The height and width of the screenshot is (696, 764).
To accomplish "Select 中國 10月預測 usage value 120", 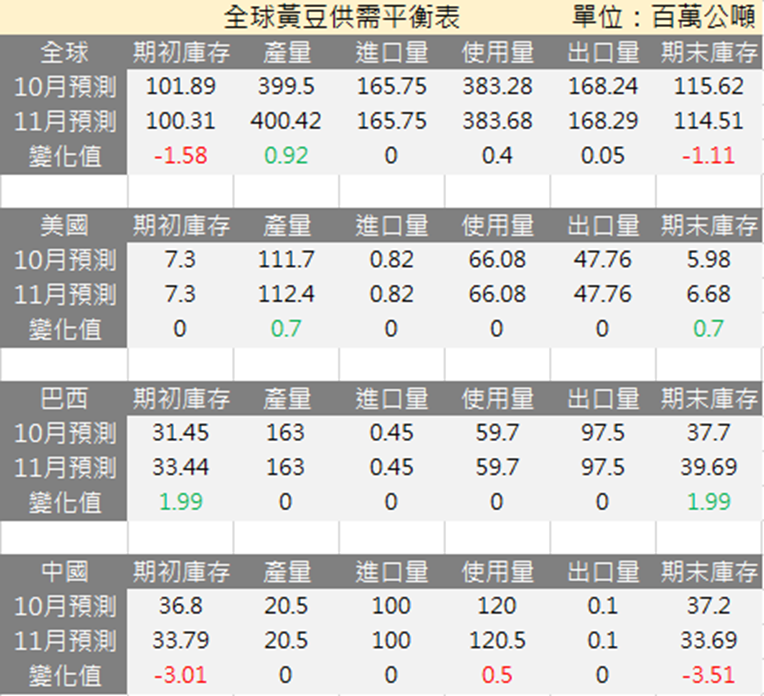I will [x=497, y=606].
